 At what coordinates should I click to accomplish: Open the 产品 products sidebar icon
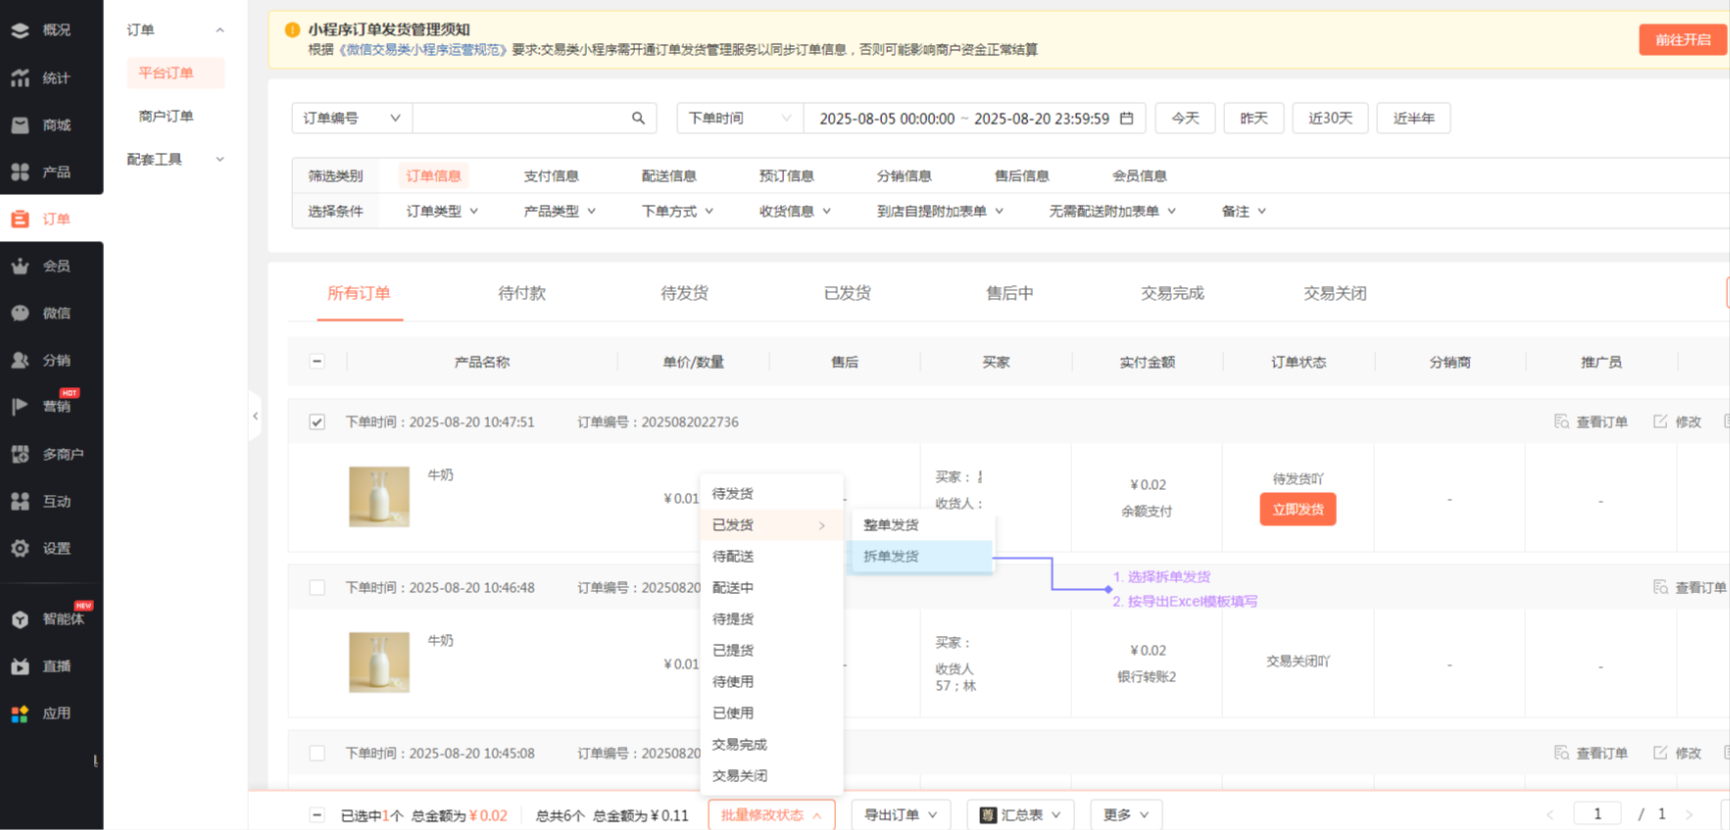20,172
